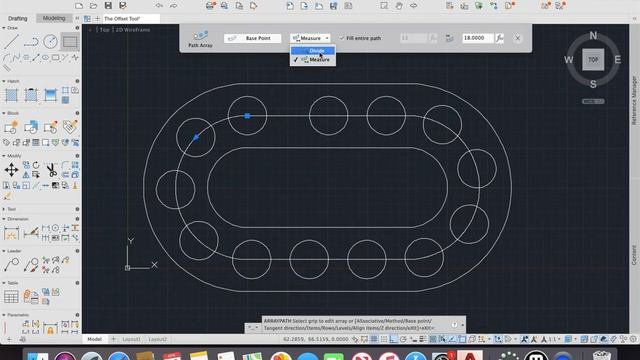Switch to the Drafting tab
Image resolution: width=640 pixels, height=360 pixels.
(18, 18)
